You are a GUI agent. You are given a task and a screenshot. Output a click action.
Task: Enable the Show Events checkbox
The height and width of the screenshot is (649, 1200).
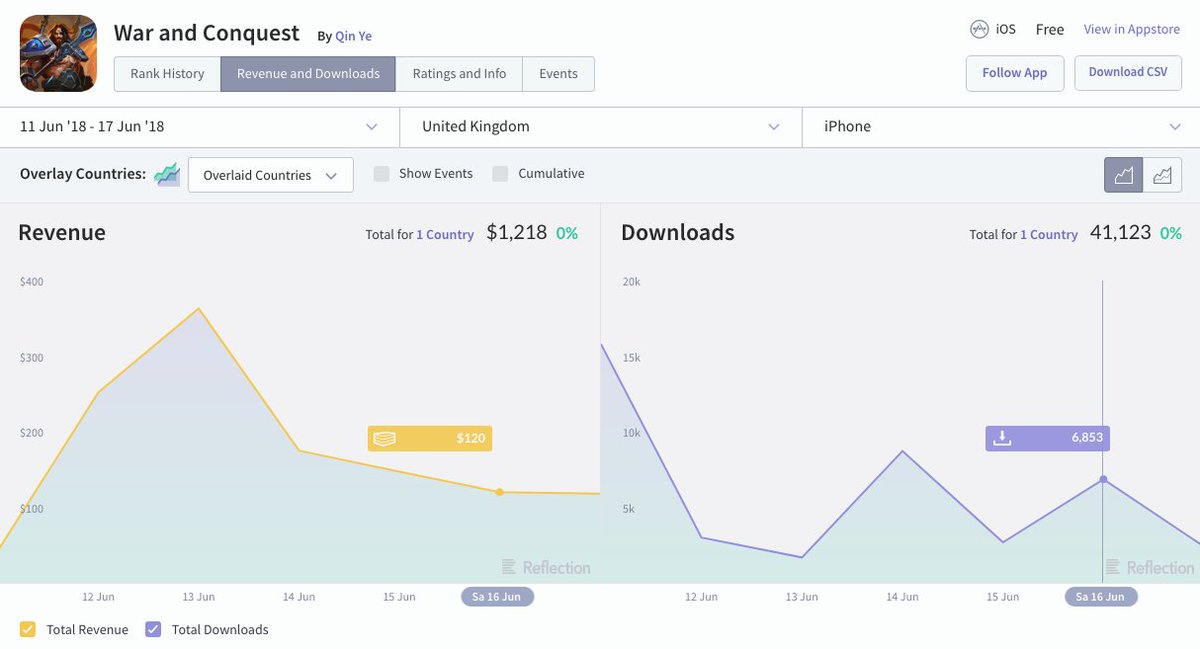point(381,174)
